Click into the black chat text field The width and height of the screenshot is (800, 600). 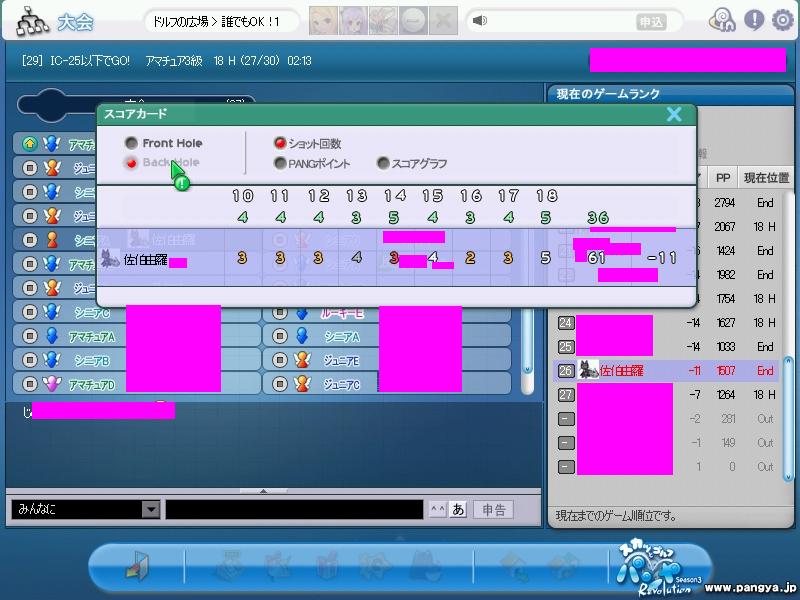294,509
